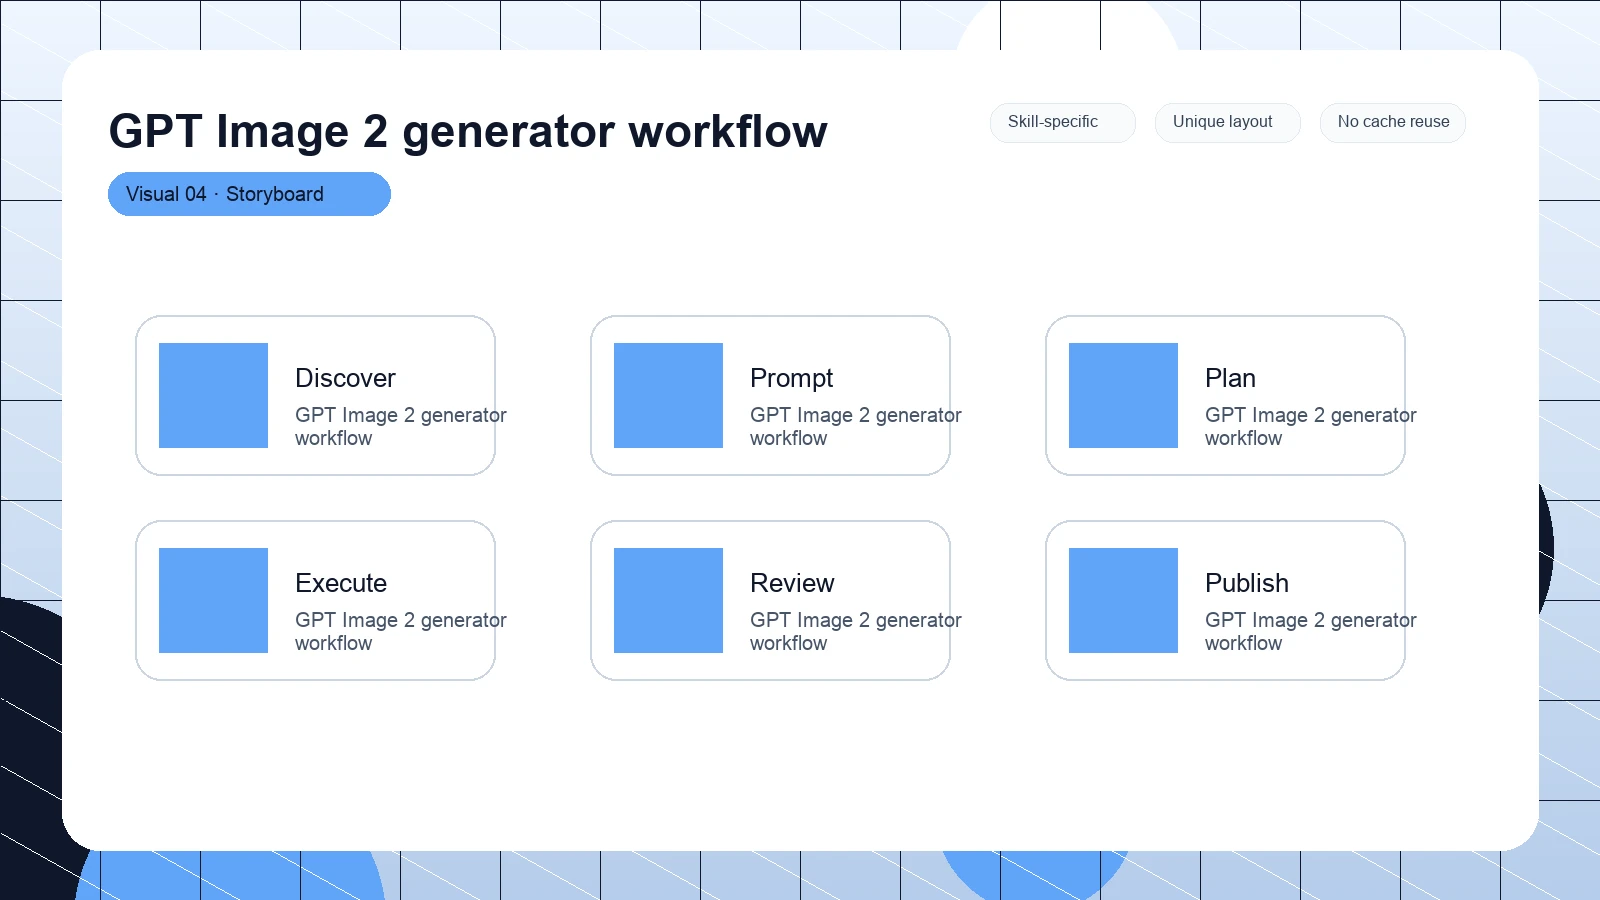1600x900 pixels.
Task: Click the Discover card title
Action: [345, 378]
